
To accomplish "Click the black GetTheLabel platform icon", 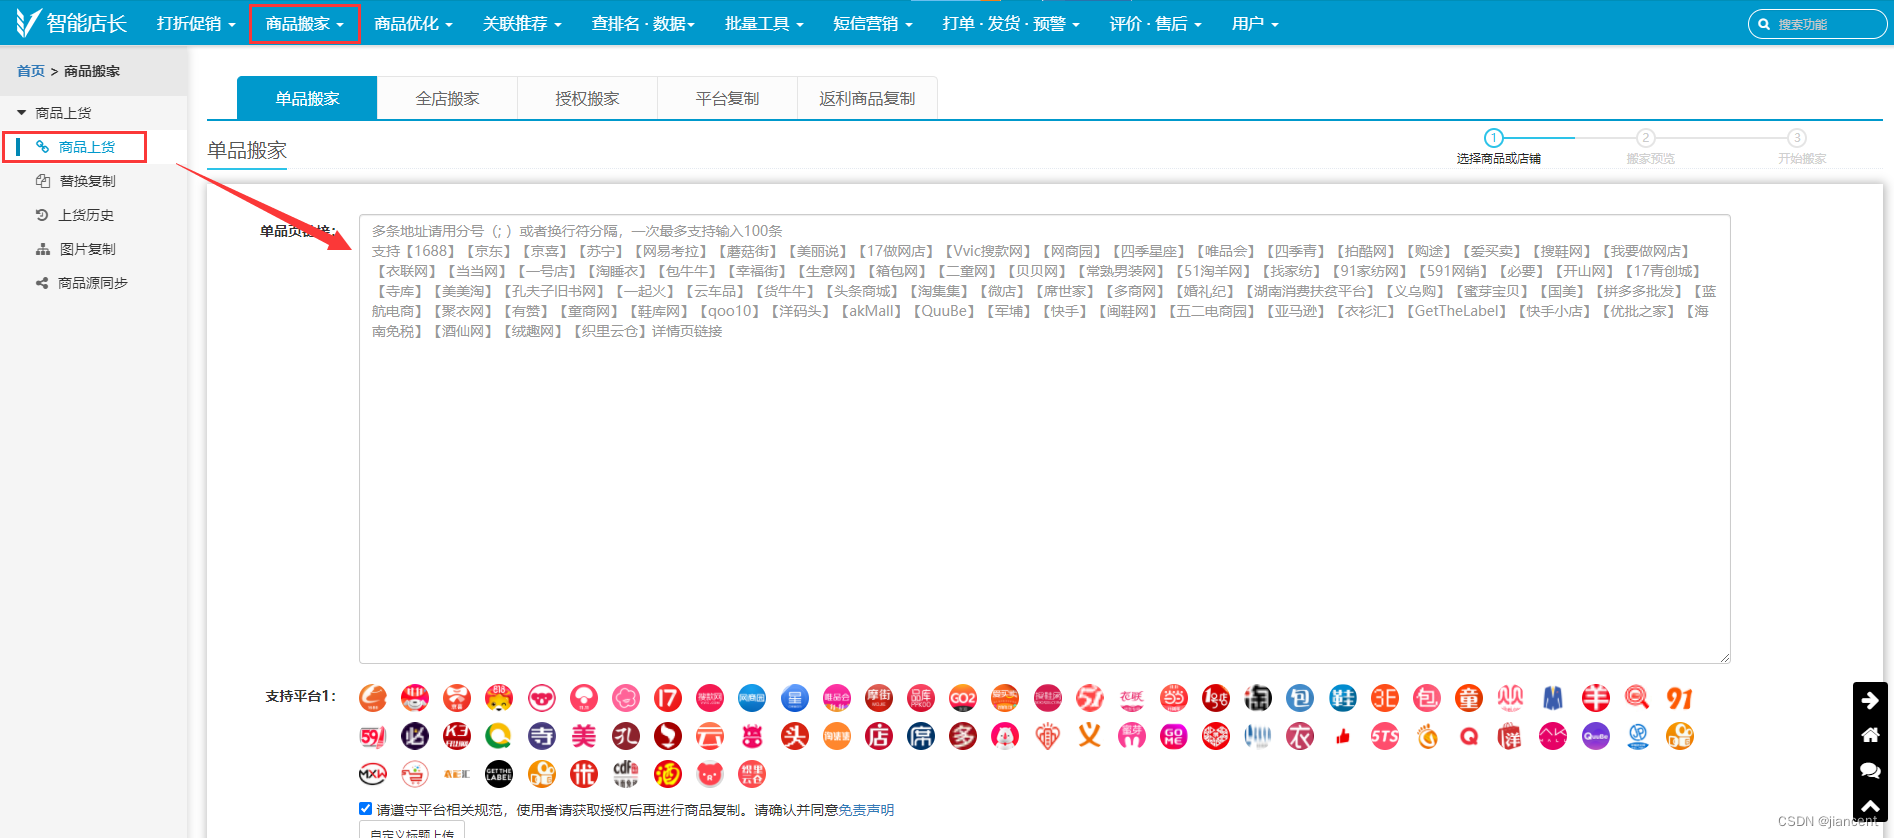I will pyautogui.click(x=499, y=774).
